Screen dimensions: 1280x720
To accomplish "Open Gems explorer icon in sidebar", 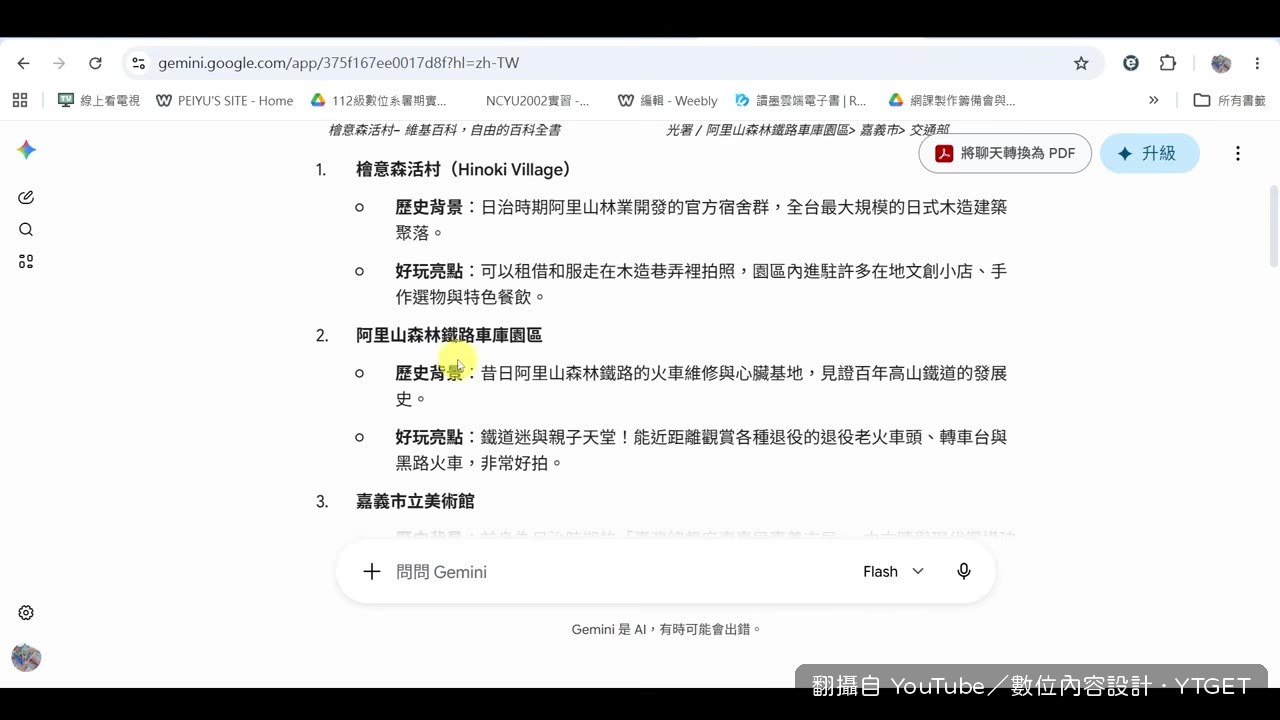I will point(26,261).
